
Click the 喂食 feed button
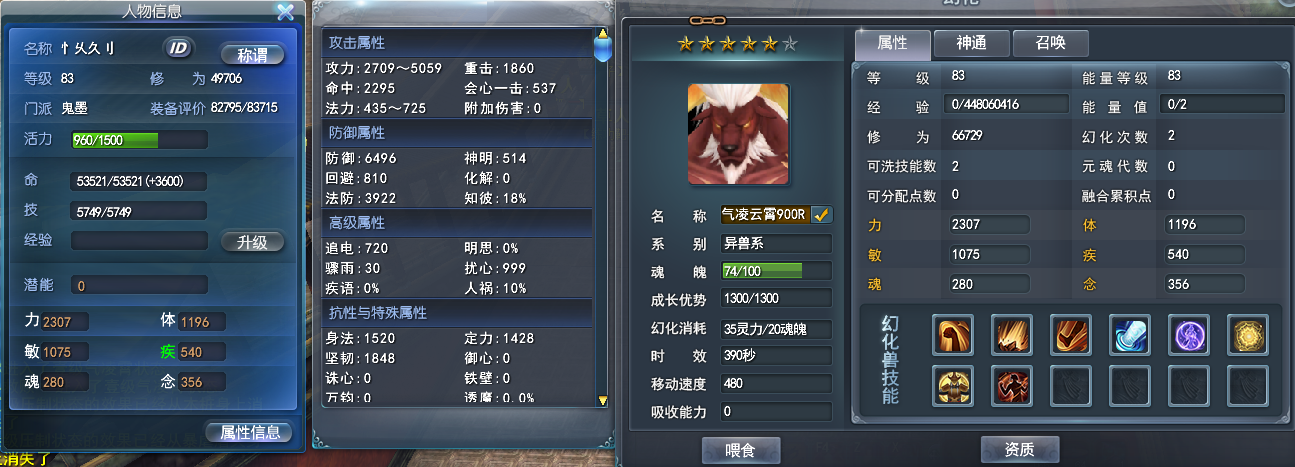tap(741, 450)
